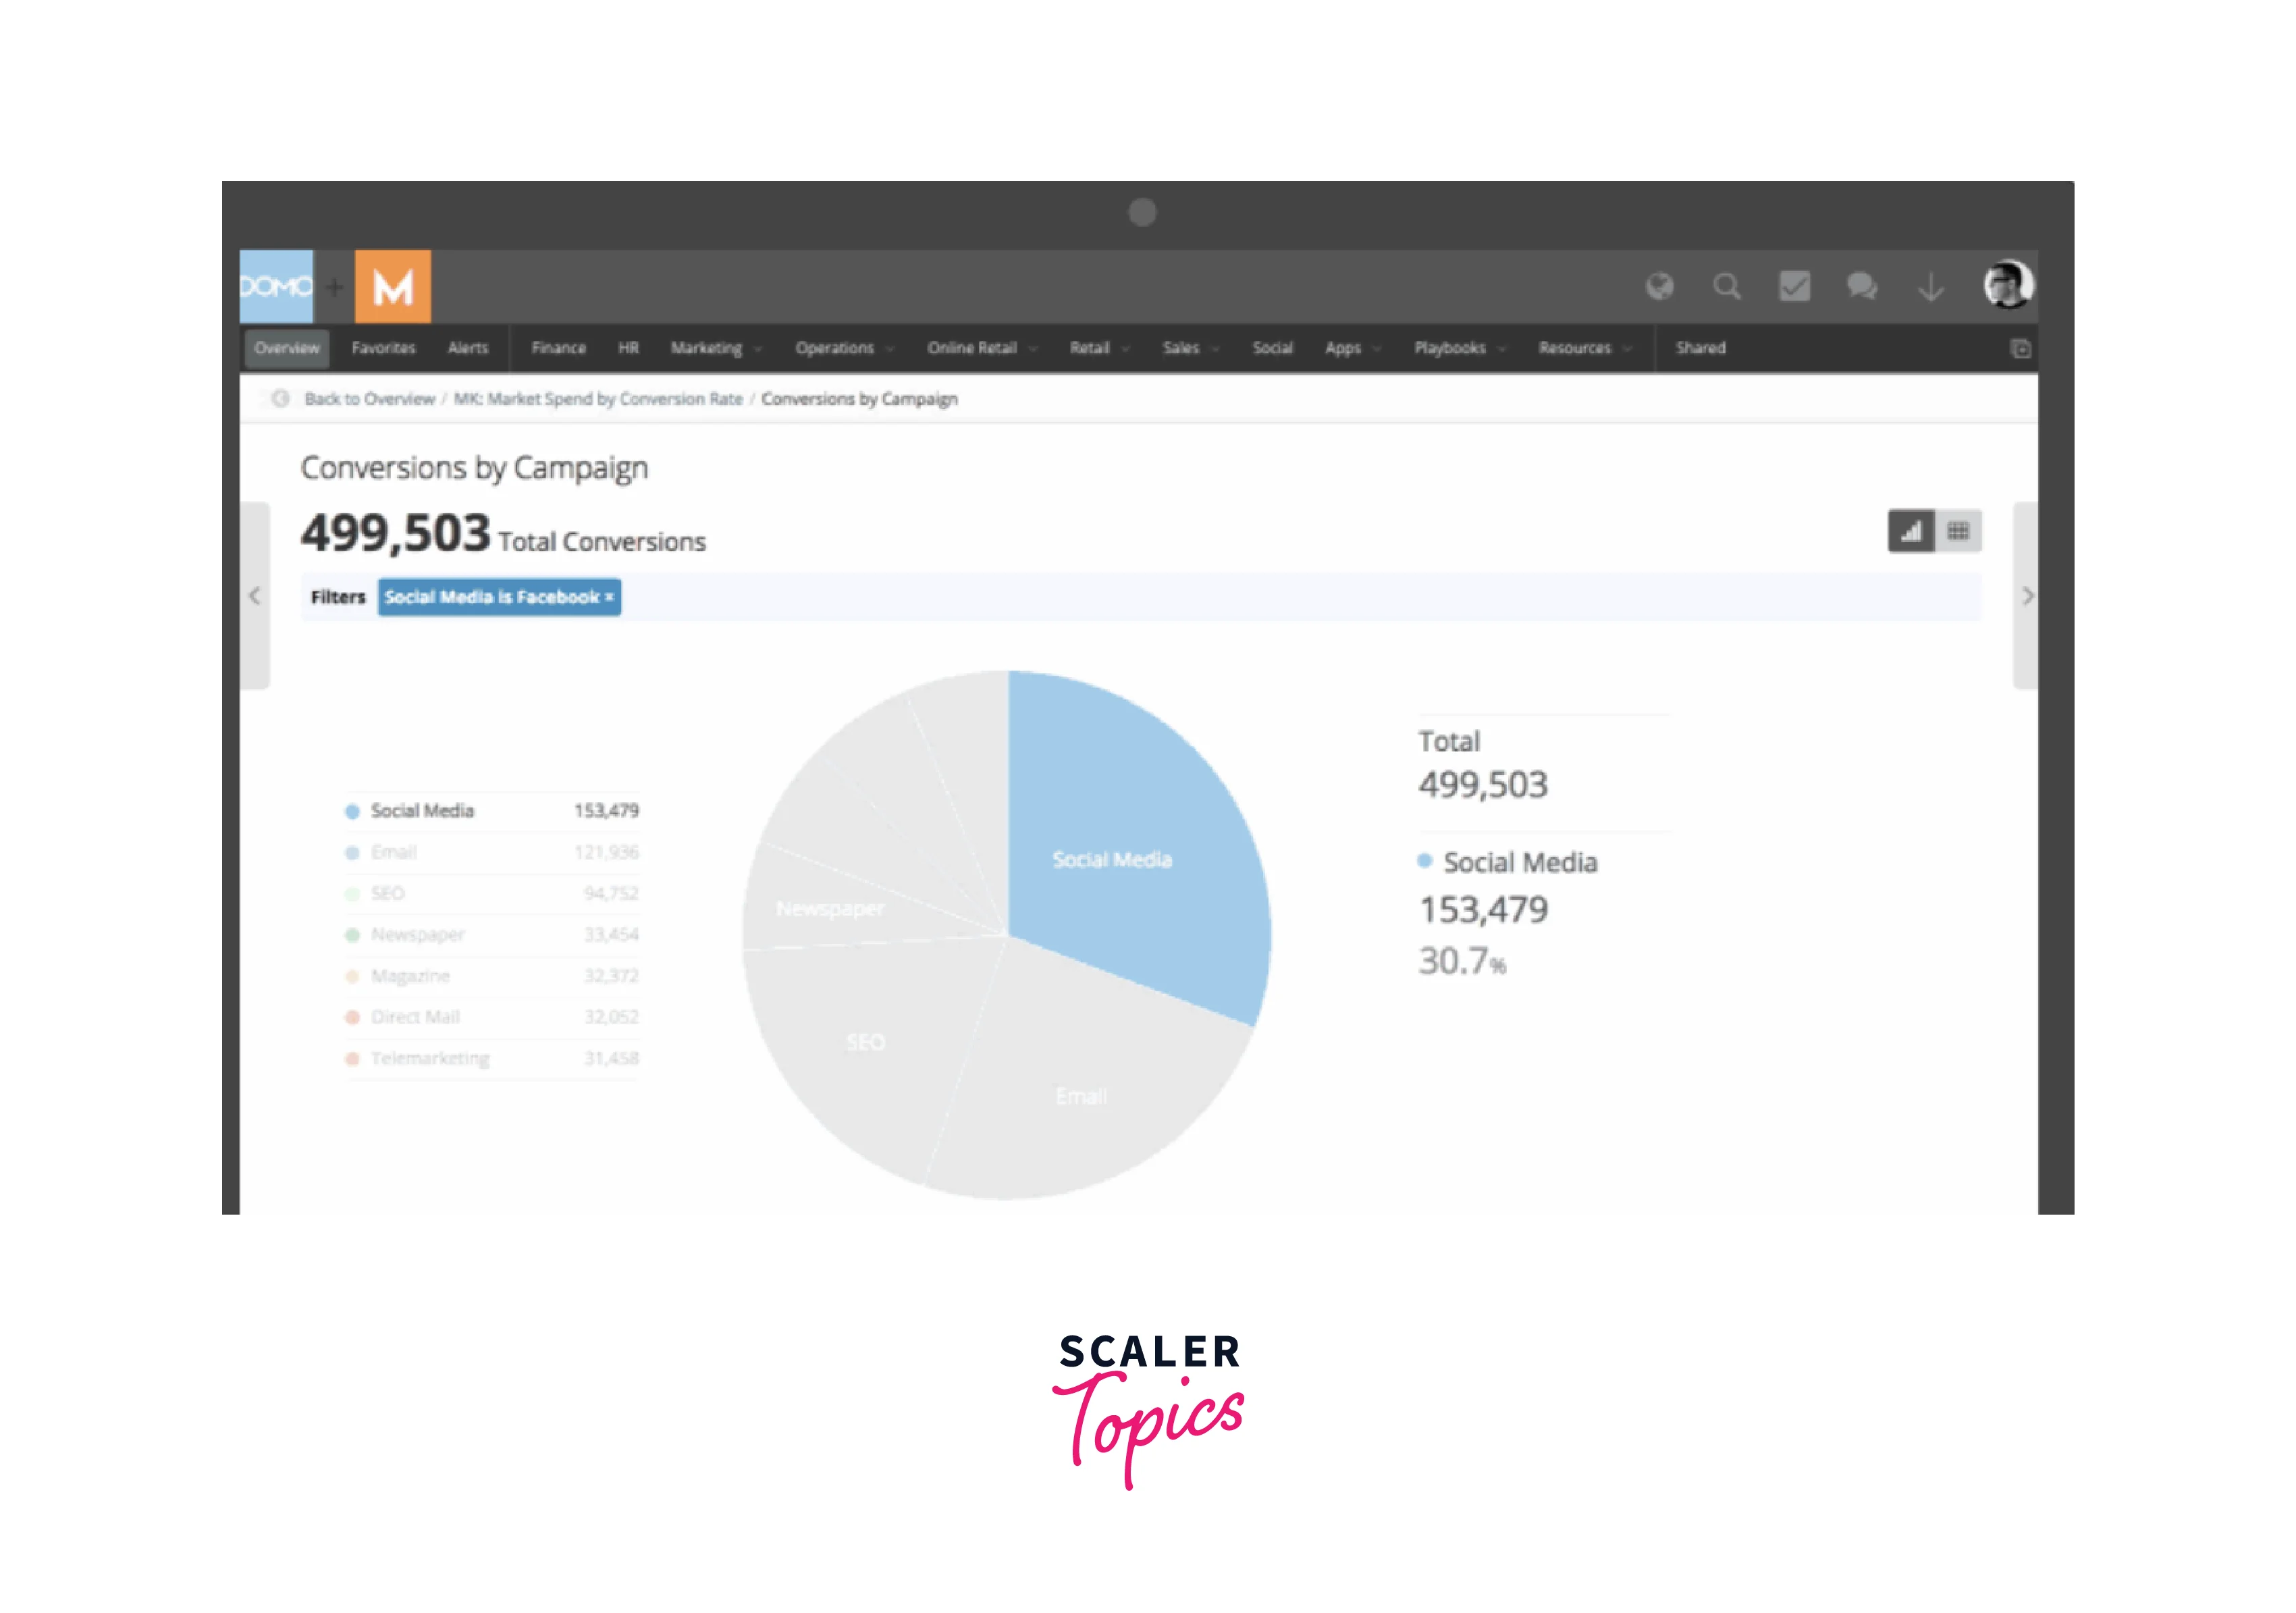Open the search magnifier icon
The width and height of the screenshot is (2296, 1613).
click(x=1727, y=287)
